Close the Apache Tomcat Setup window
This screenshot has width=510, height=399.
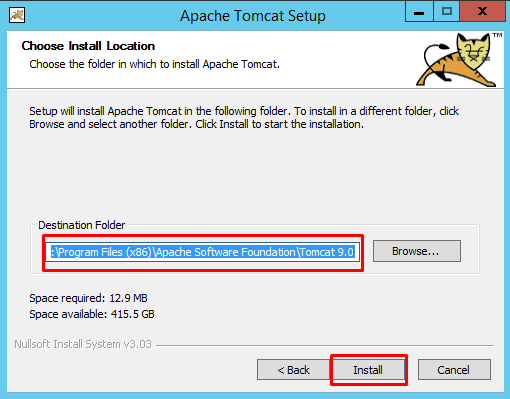pyautogui.click(x=482, y=12)
